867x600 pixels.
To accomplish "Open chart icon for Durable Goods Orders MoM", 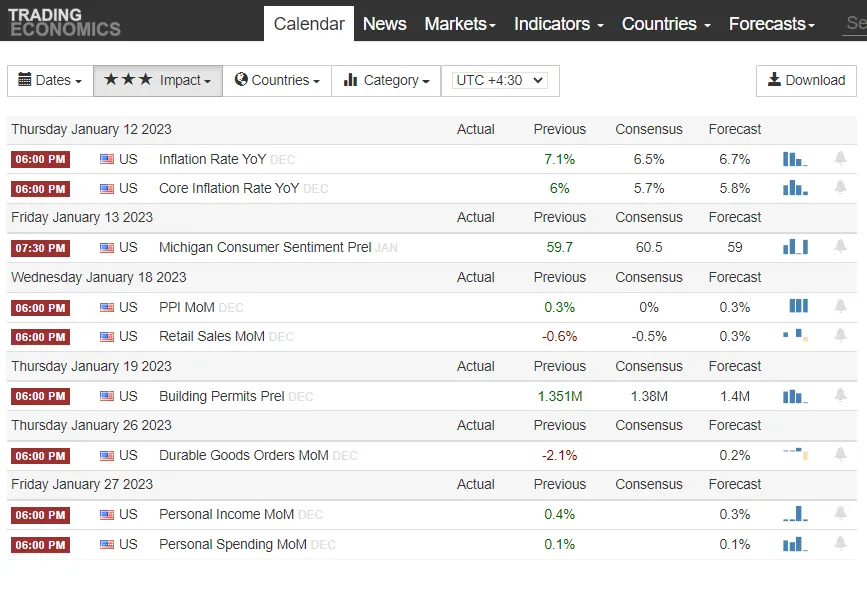I will [x=795, y=455].
